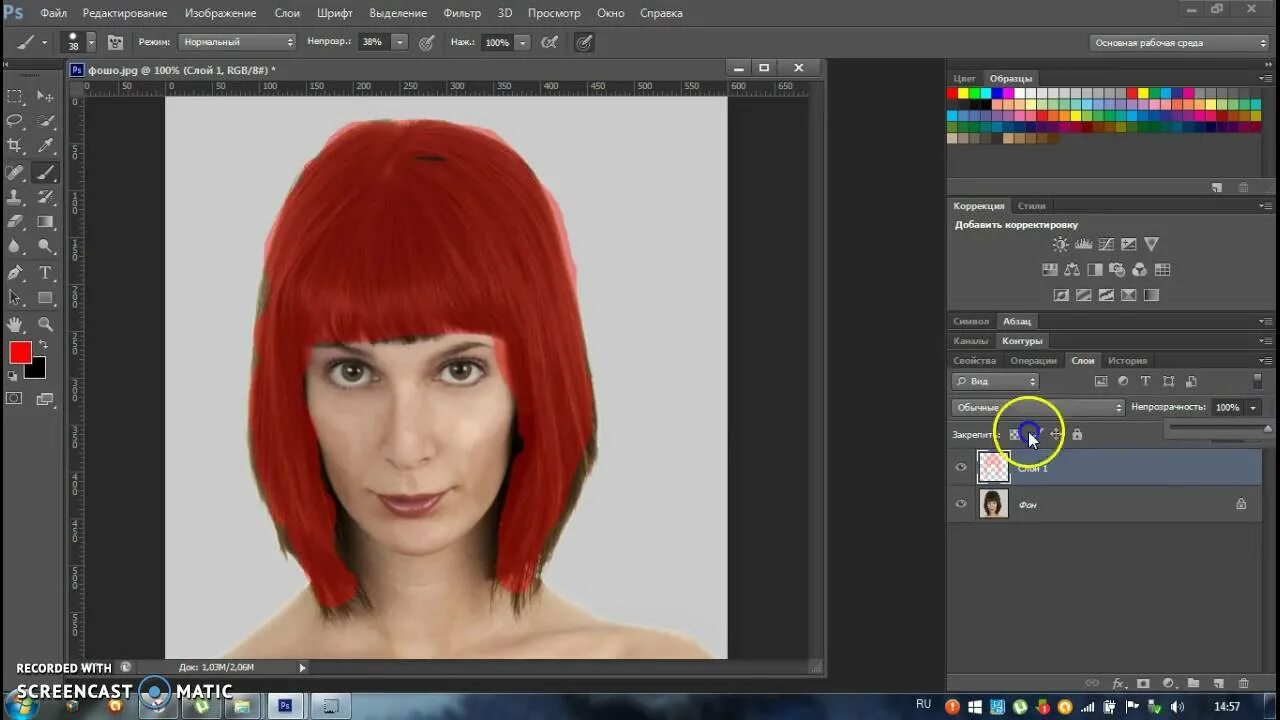Select the Gradient tool

(45, 222)
